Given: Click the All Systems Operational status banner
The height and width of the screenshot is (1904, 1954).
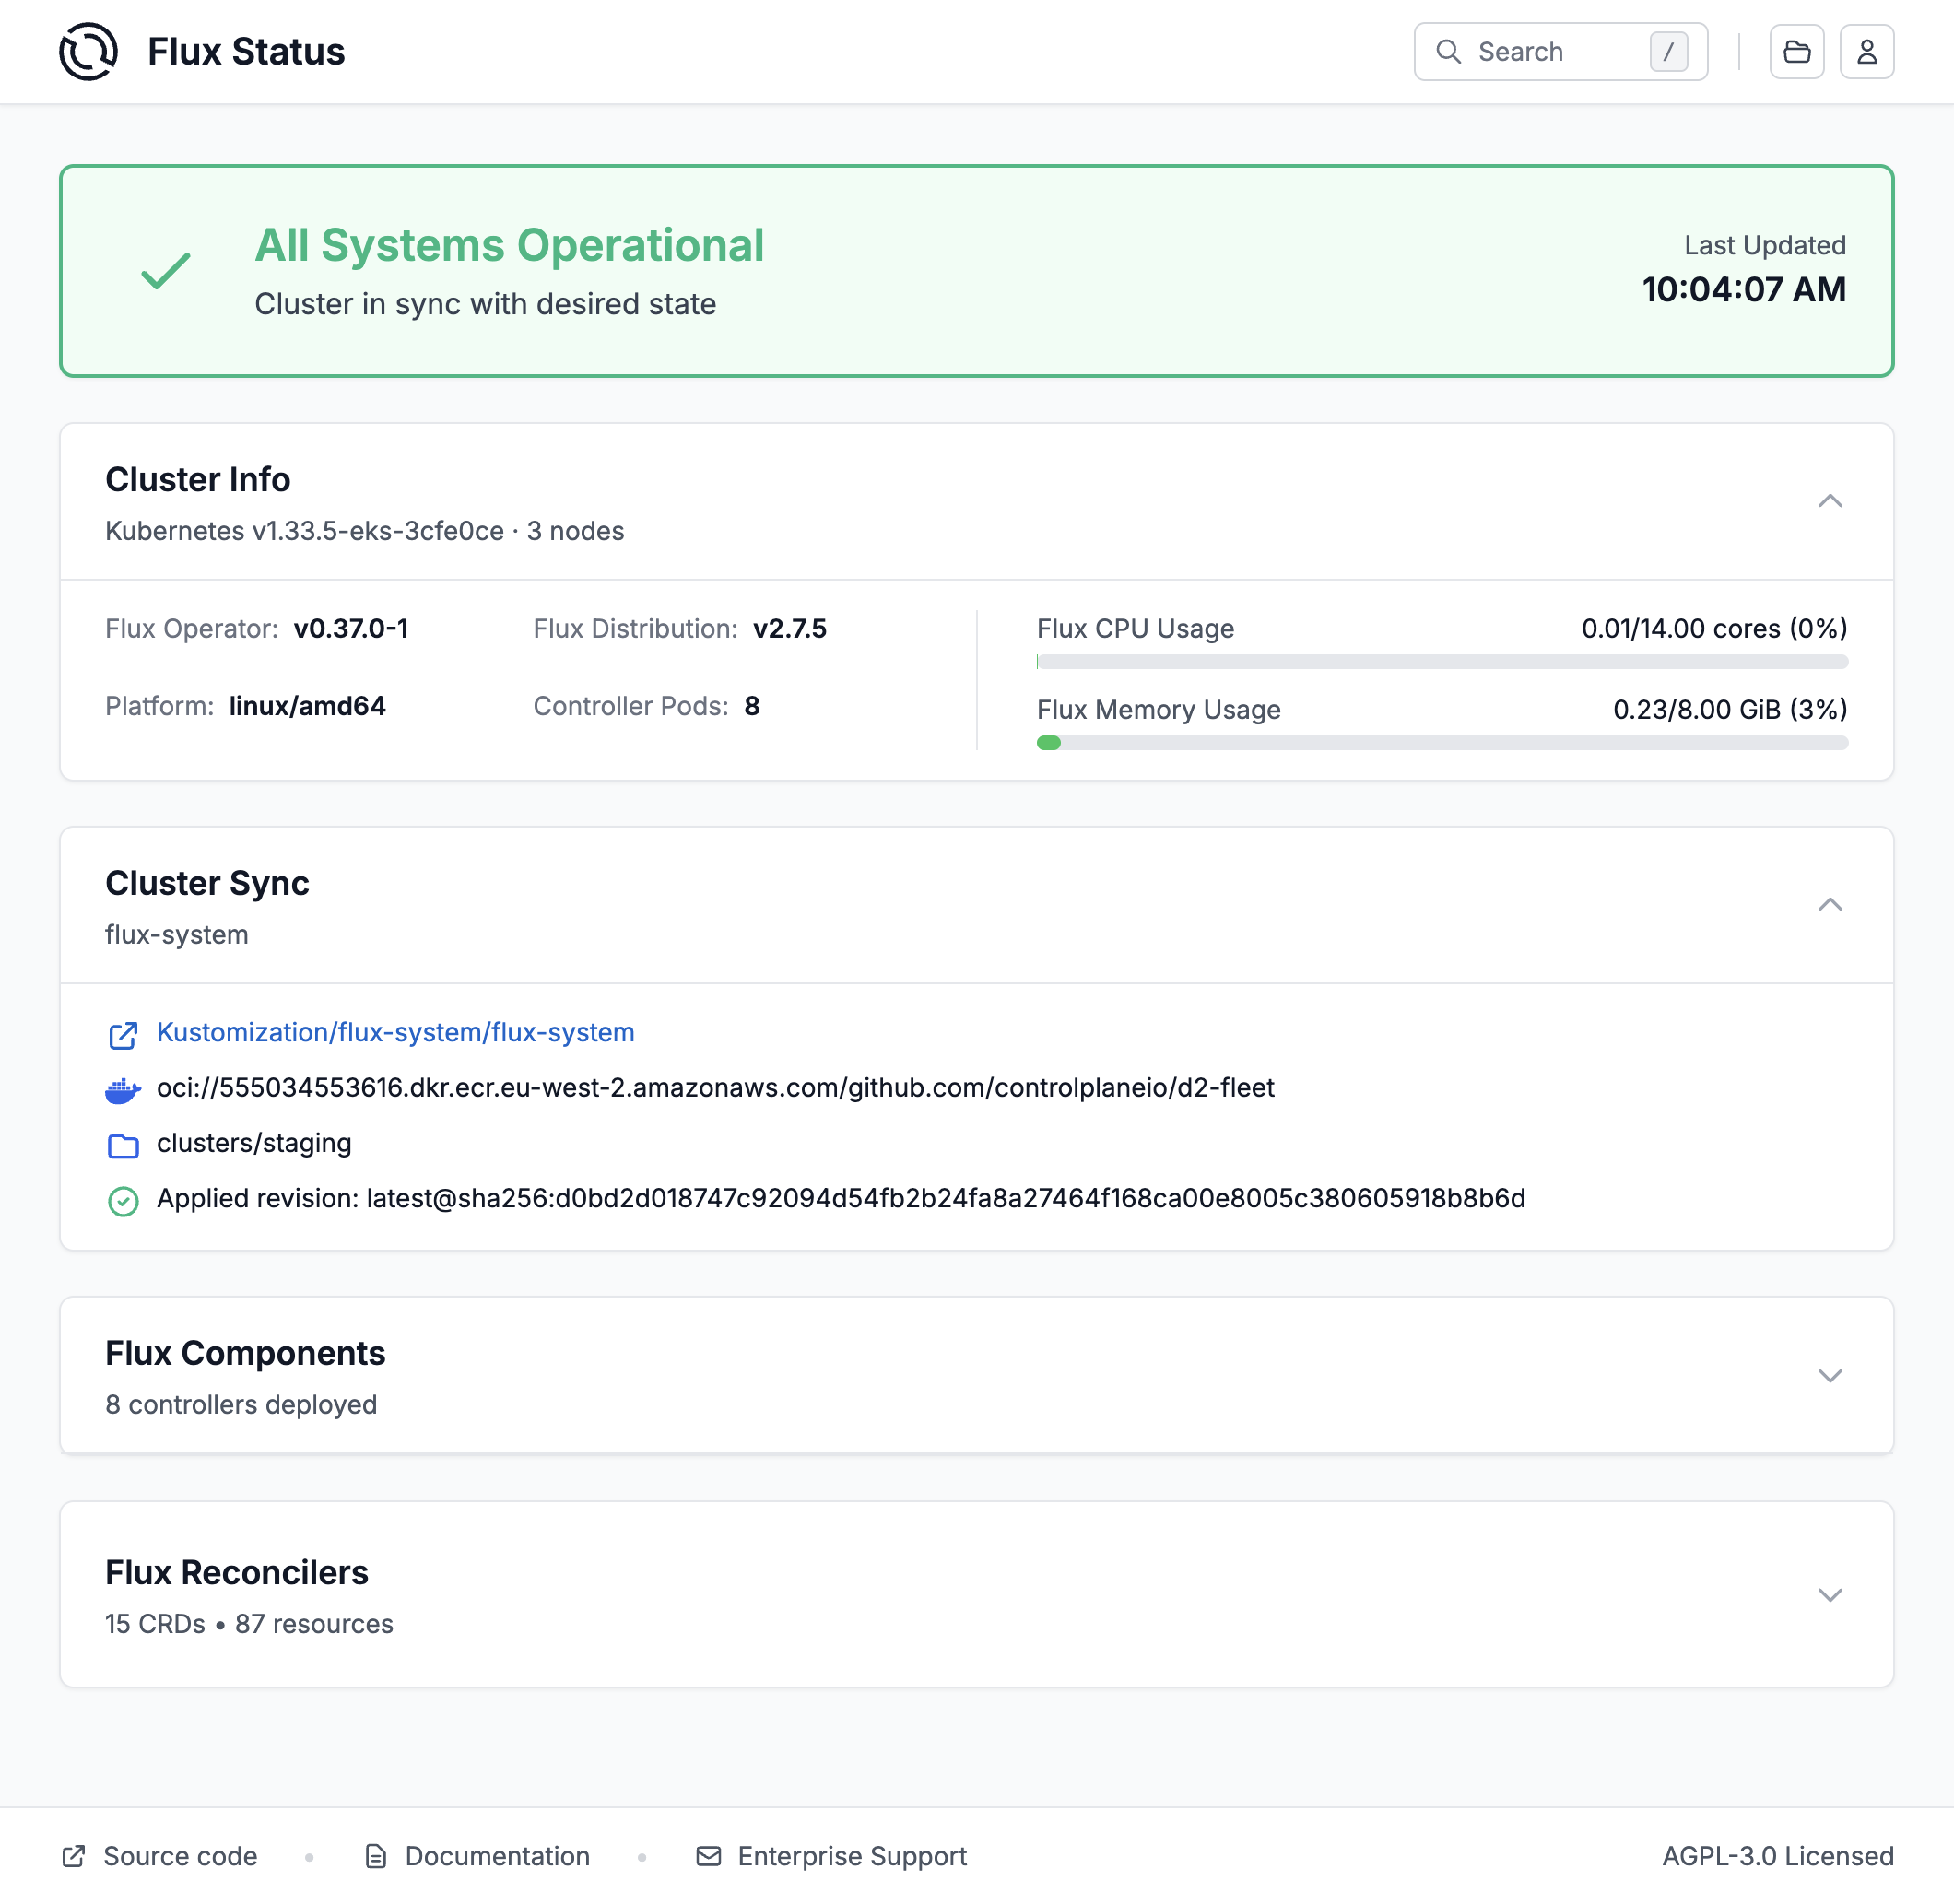Looking at the screenshot, I should pos(977,270).
